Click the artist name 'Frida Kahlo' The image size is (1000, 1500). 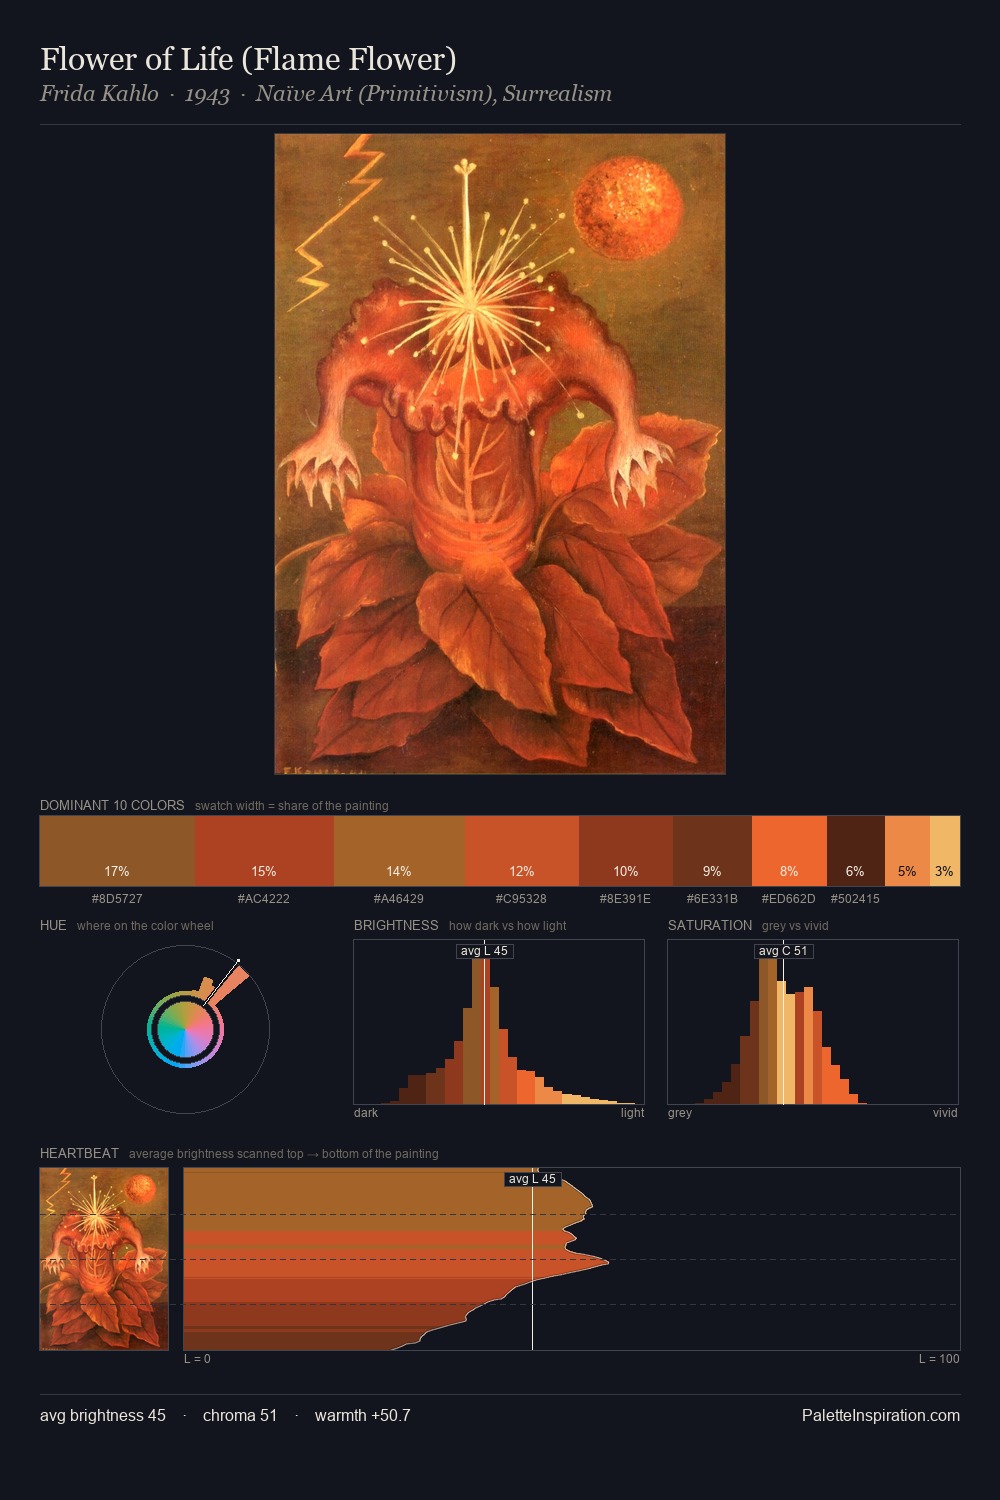click(x=99, y=94)
